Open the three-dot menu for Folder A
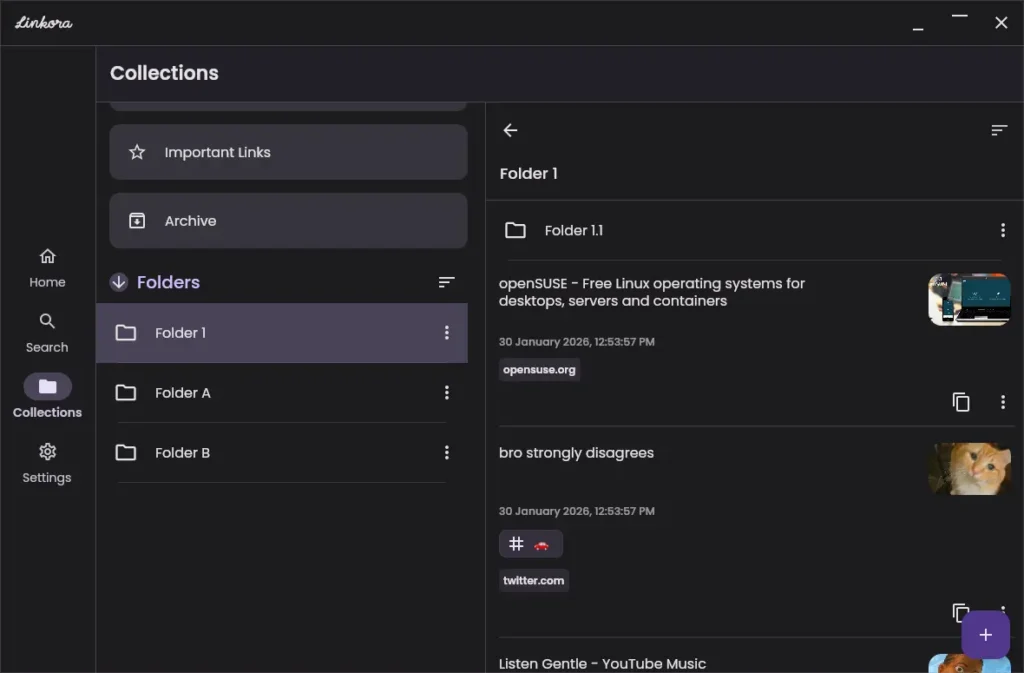Viewport: 1024px width, 673px height. [x=447, y=393]
